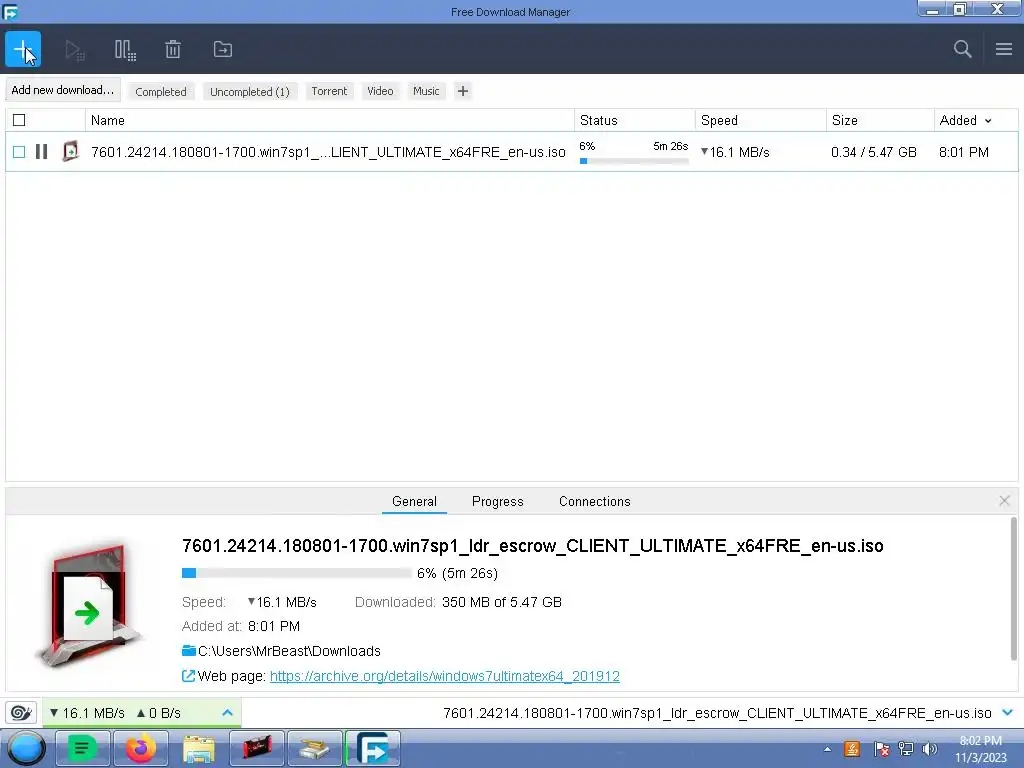Filter by Video downloads
This screenshot has height=768, width=1024.
pyautogui.click(x=380, y=91)
